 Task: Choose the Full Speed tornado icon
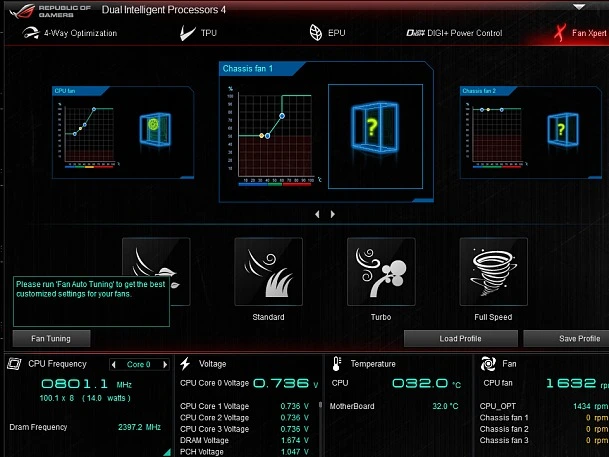(x=494, y=271)
